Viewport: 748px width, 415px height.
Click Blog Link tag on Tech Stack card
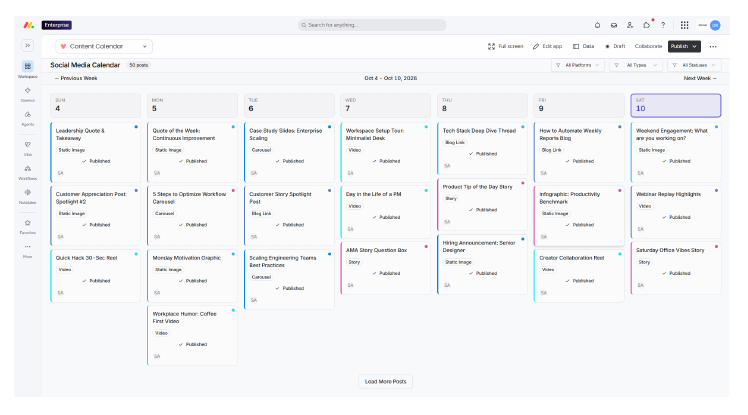(x=455, y=142)
